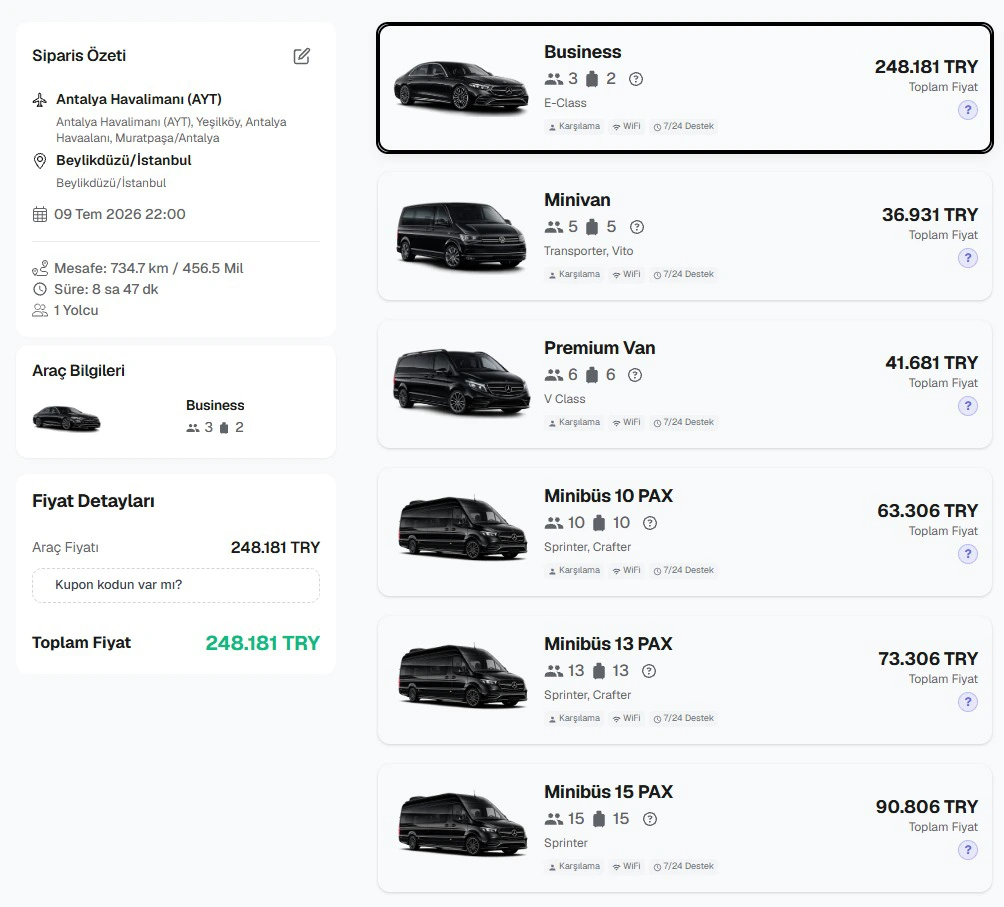
Task: Click price help icon for Premium Van
Action: point(968,406)
